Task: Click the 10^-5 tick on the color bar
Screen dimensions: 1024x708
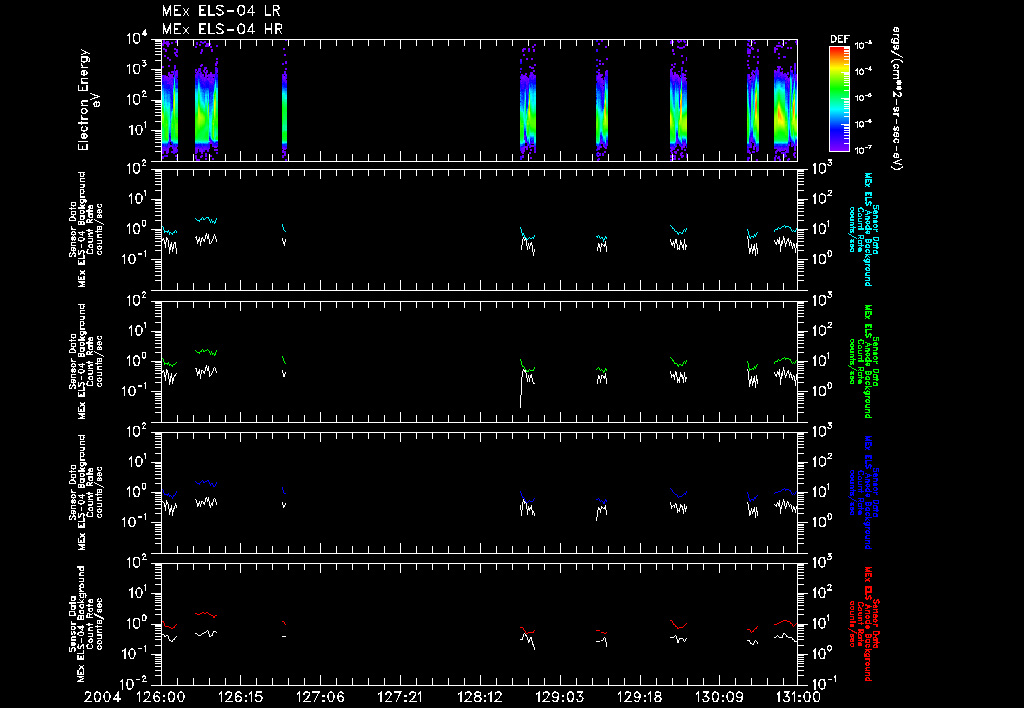Action: point(863,97)
